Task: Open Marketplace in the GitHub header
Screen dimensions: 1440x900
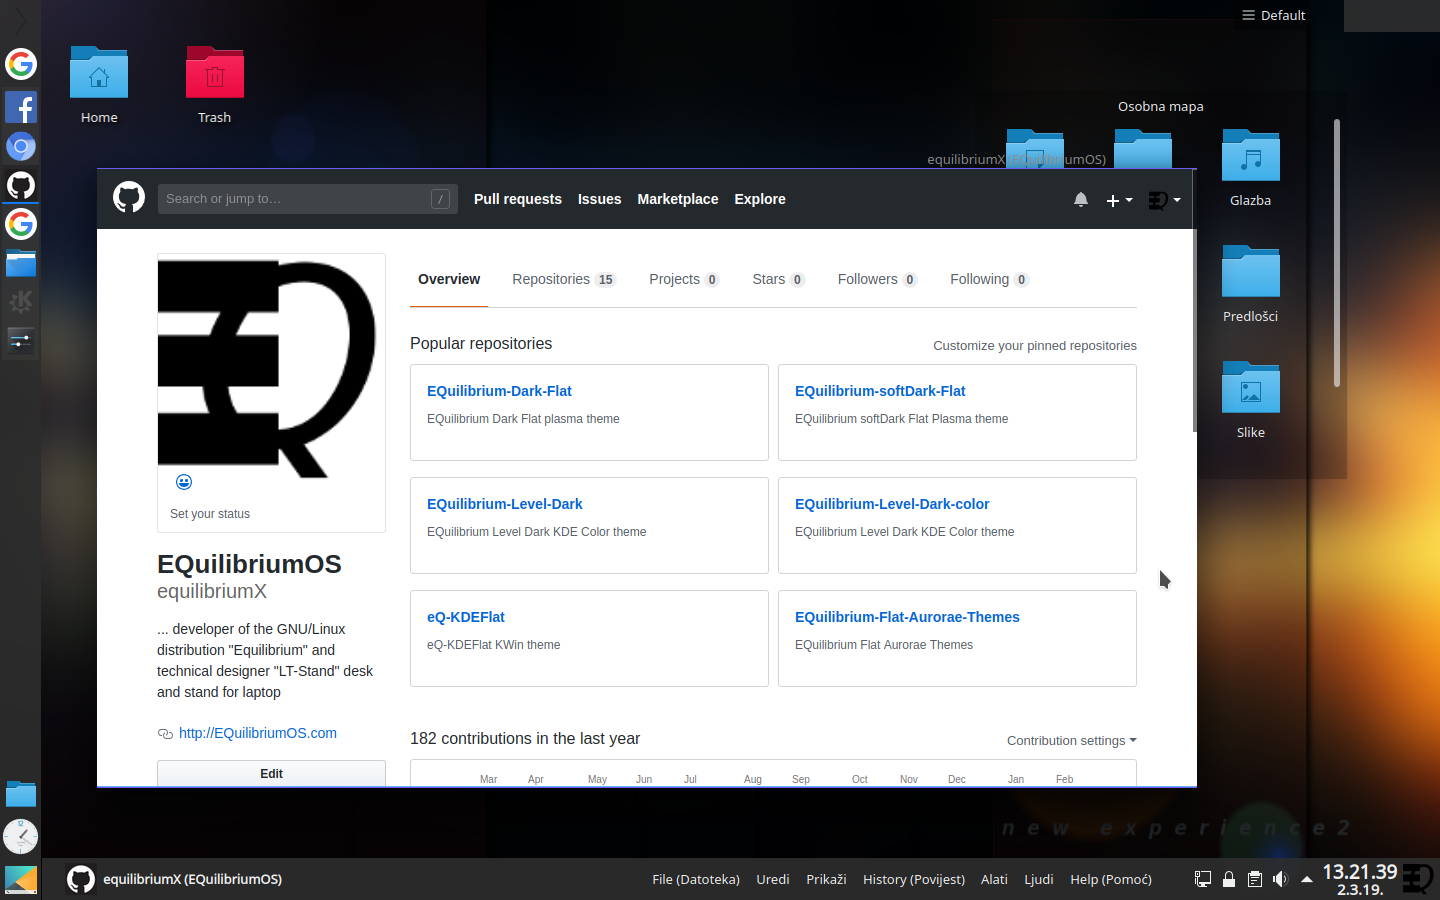Action: pyautogui.click(x=678, y=199)
